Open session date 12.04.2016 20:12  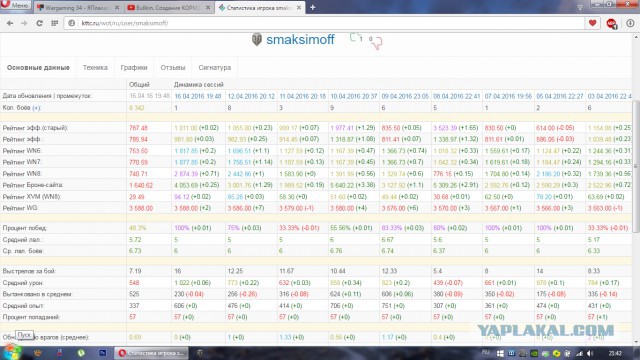coord(251,96)
